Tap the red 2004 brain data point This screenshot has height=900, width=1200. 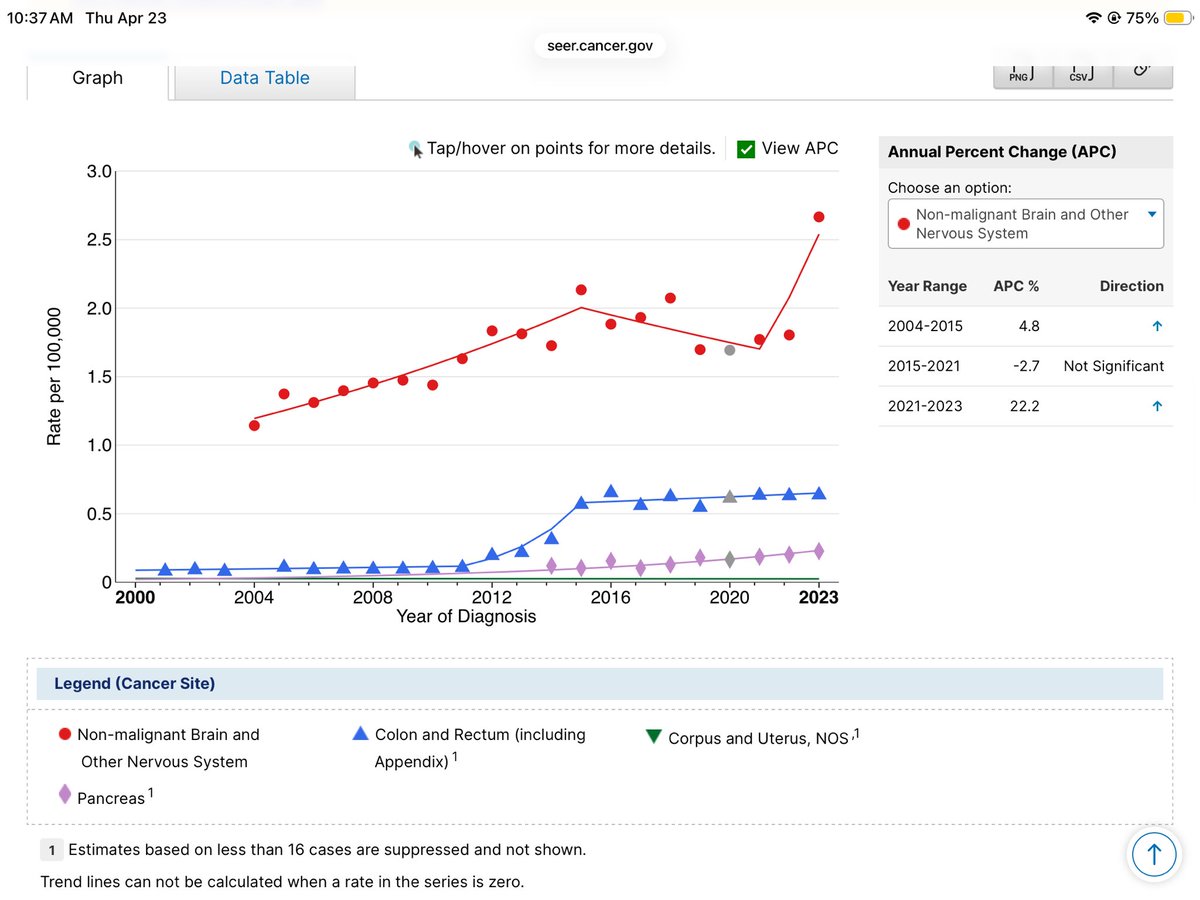click(254, 425)
